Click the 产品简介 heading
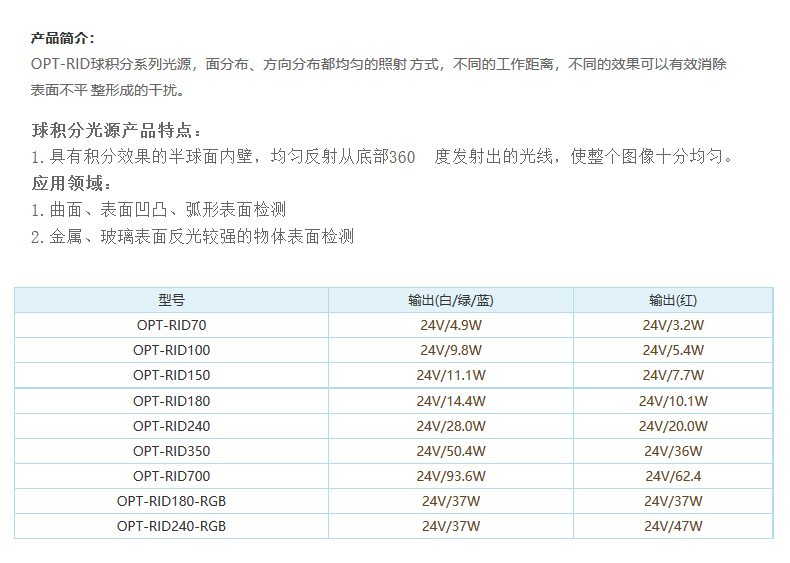The height and width of the screenshot is (563, 790). [62, 38]
